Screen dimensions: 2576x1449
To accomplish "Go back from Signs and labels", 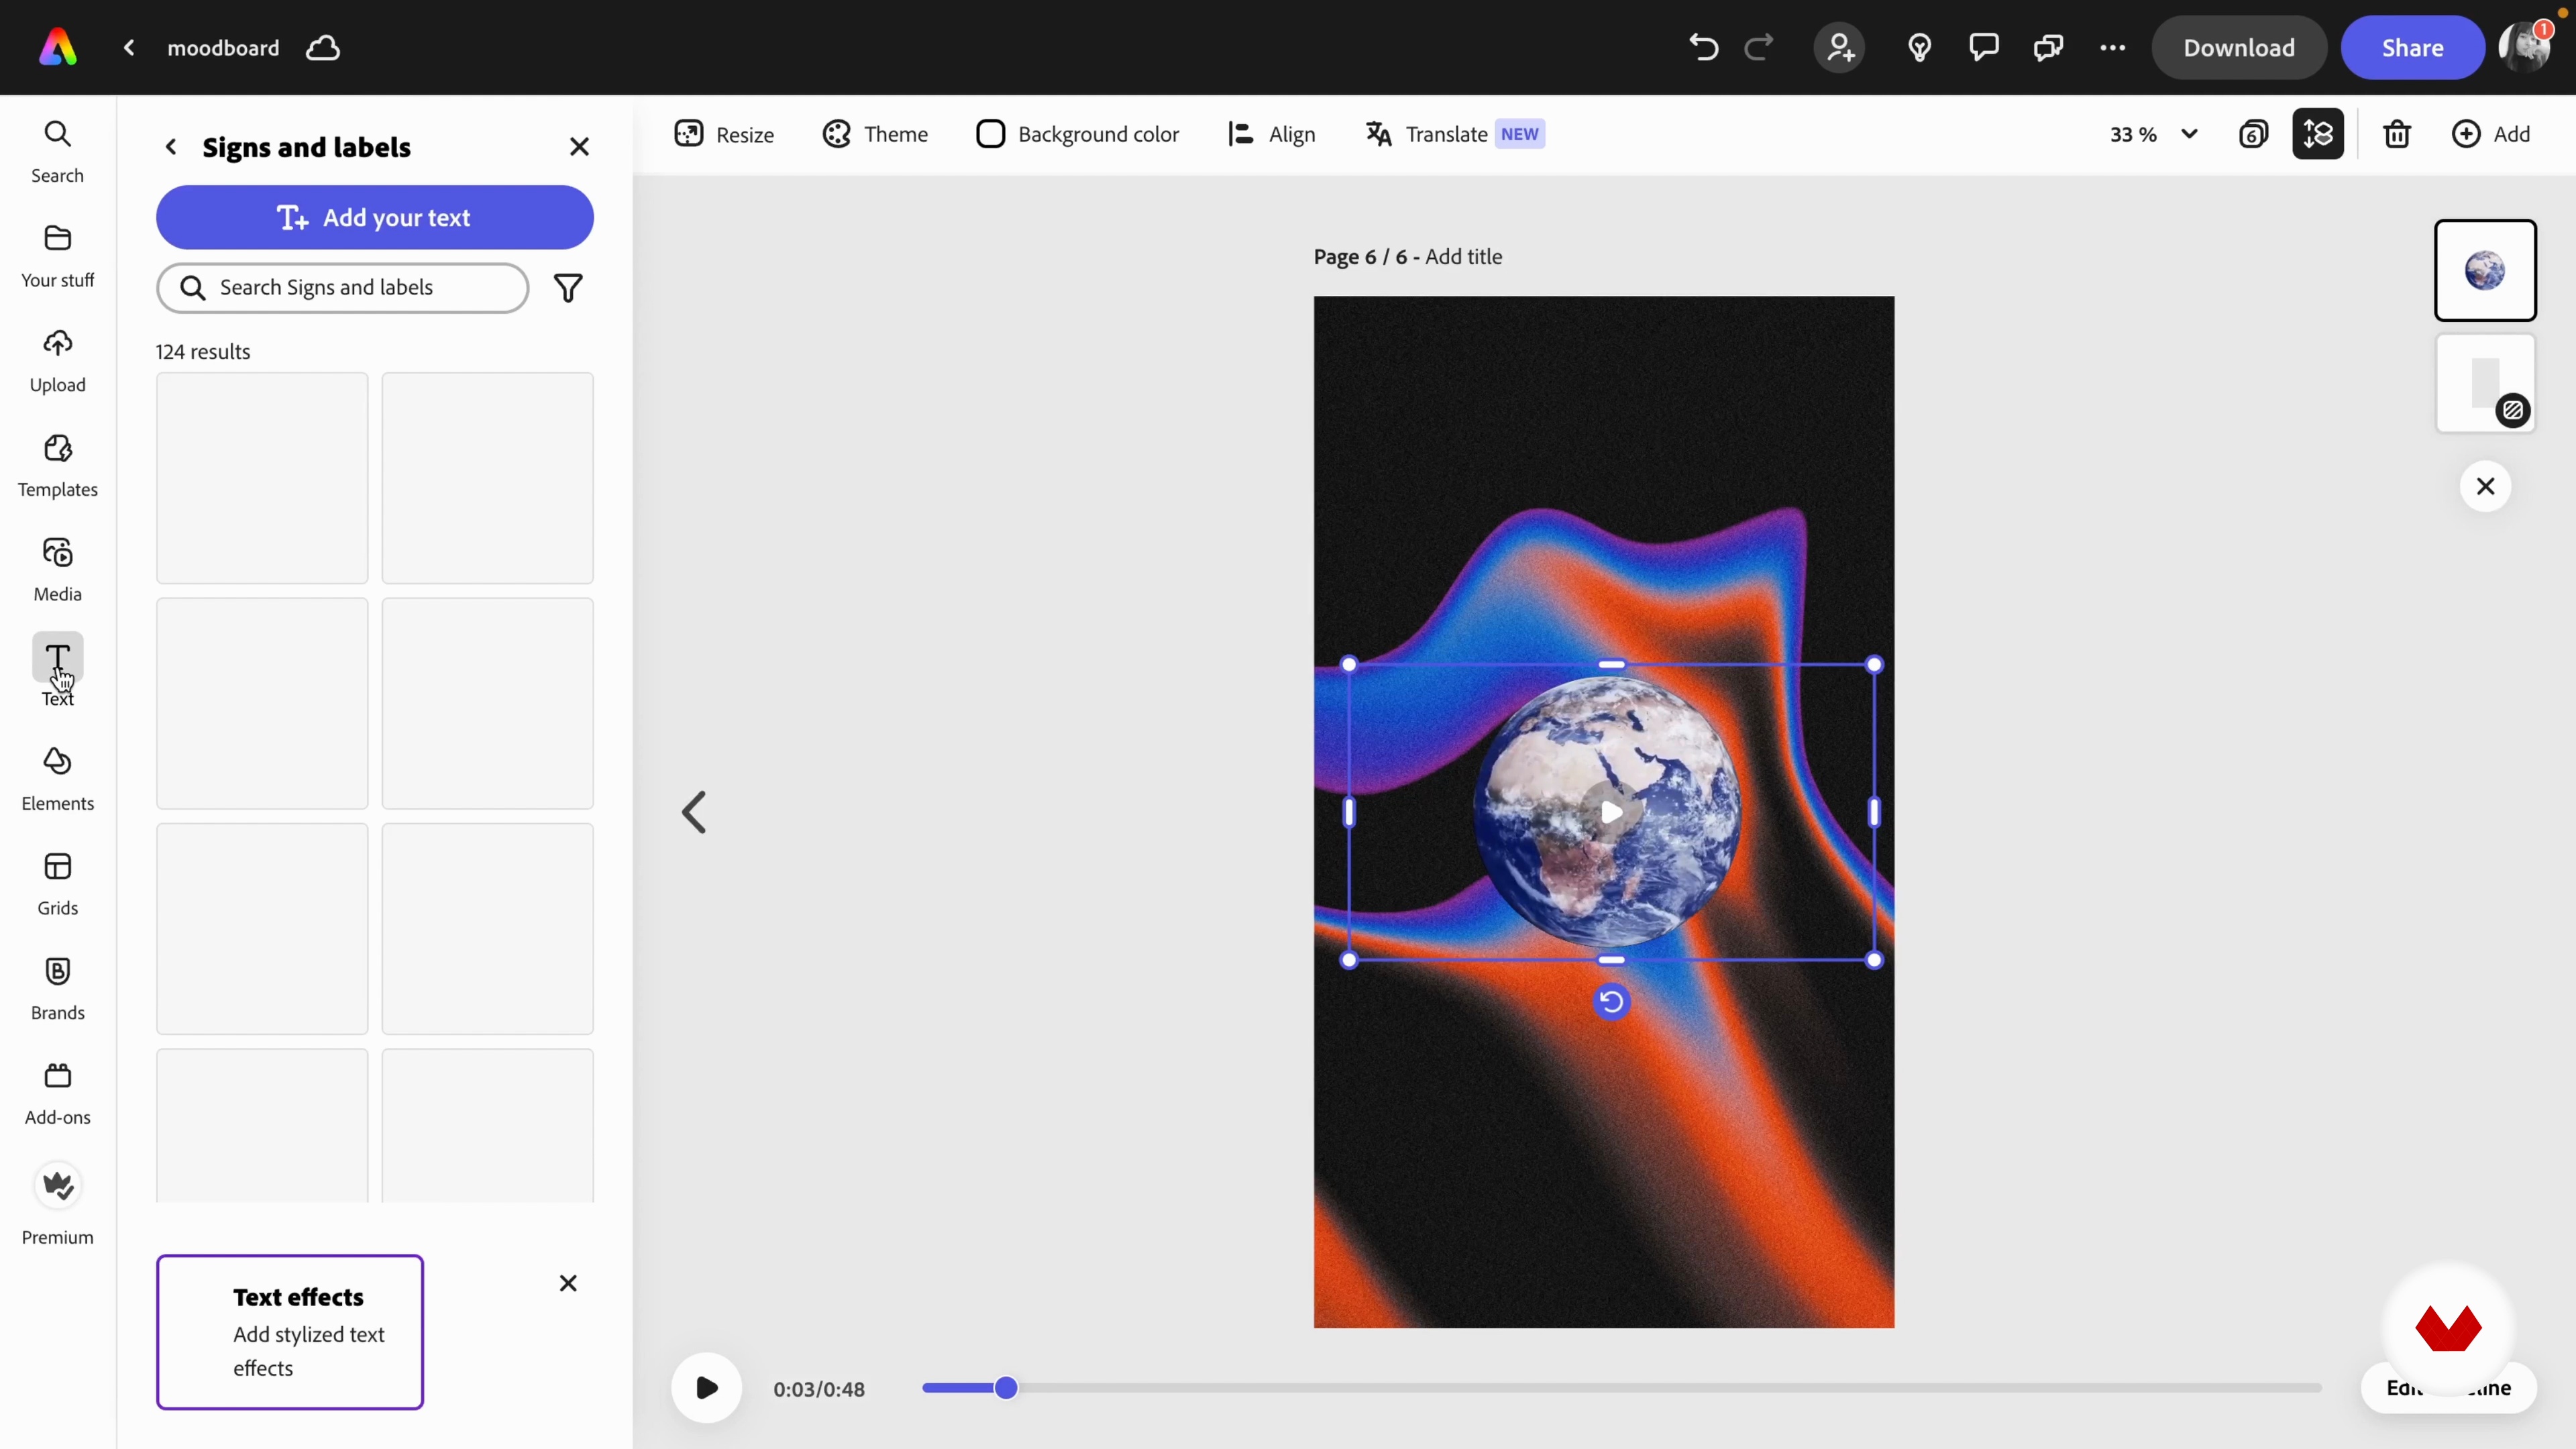I will point(171,147).
